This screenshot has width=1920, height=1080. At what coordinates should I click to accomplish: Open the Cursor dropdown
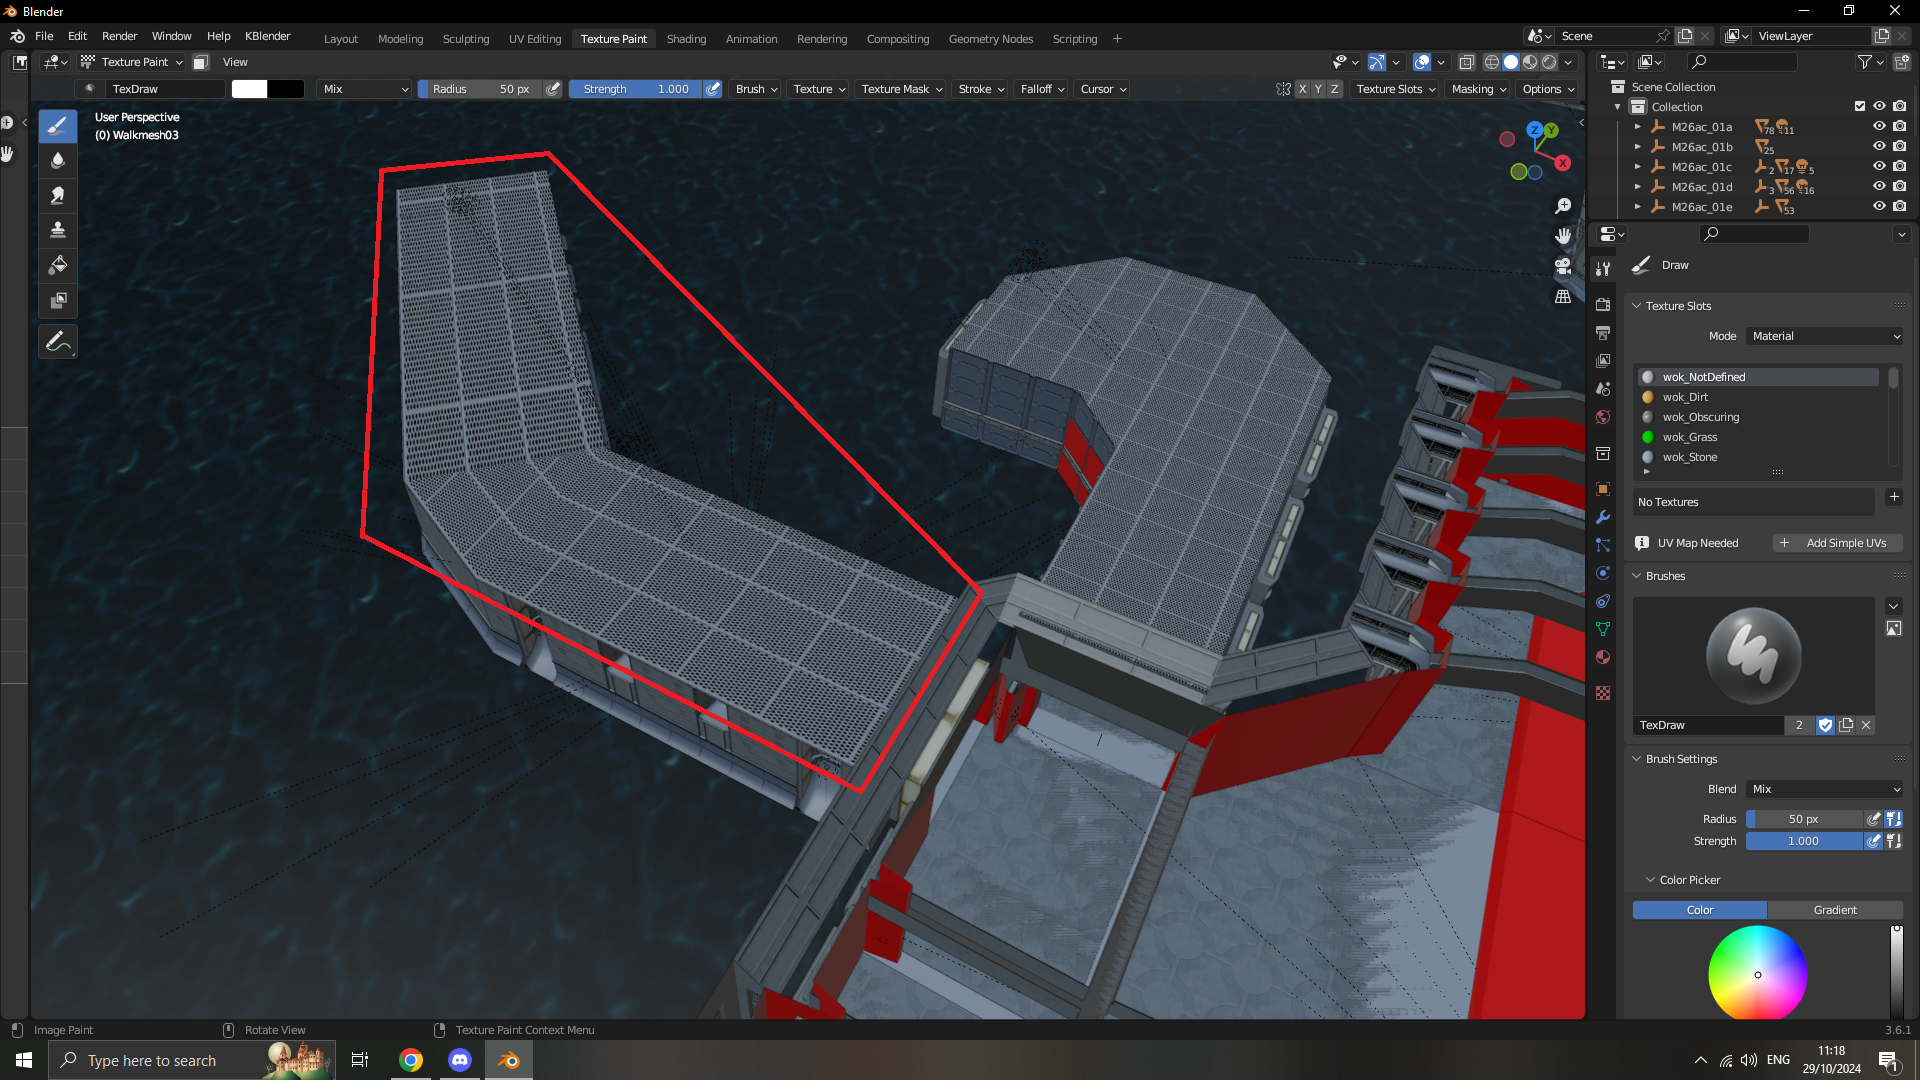click(x=1103, y=89)
